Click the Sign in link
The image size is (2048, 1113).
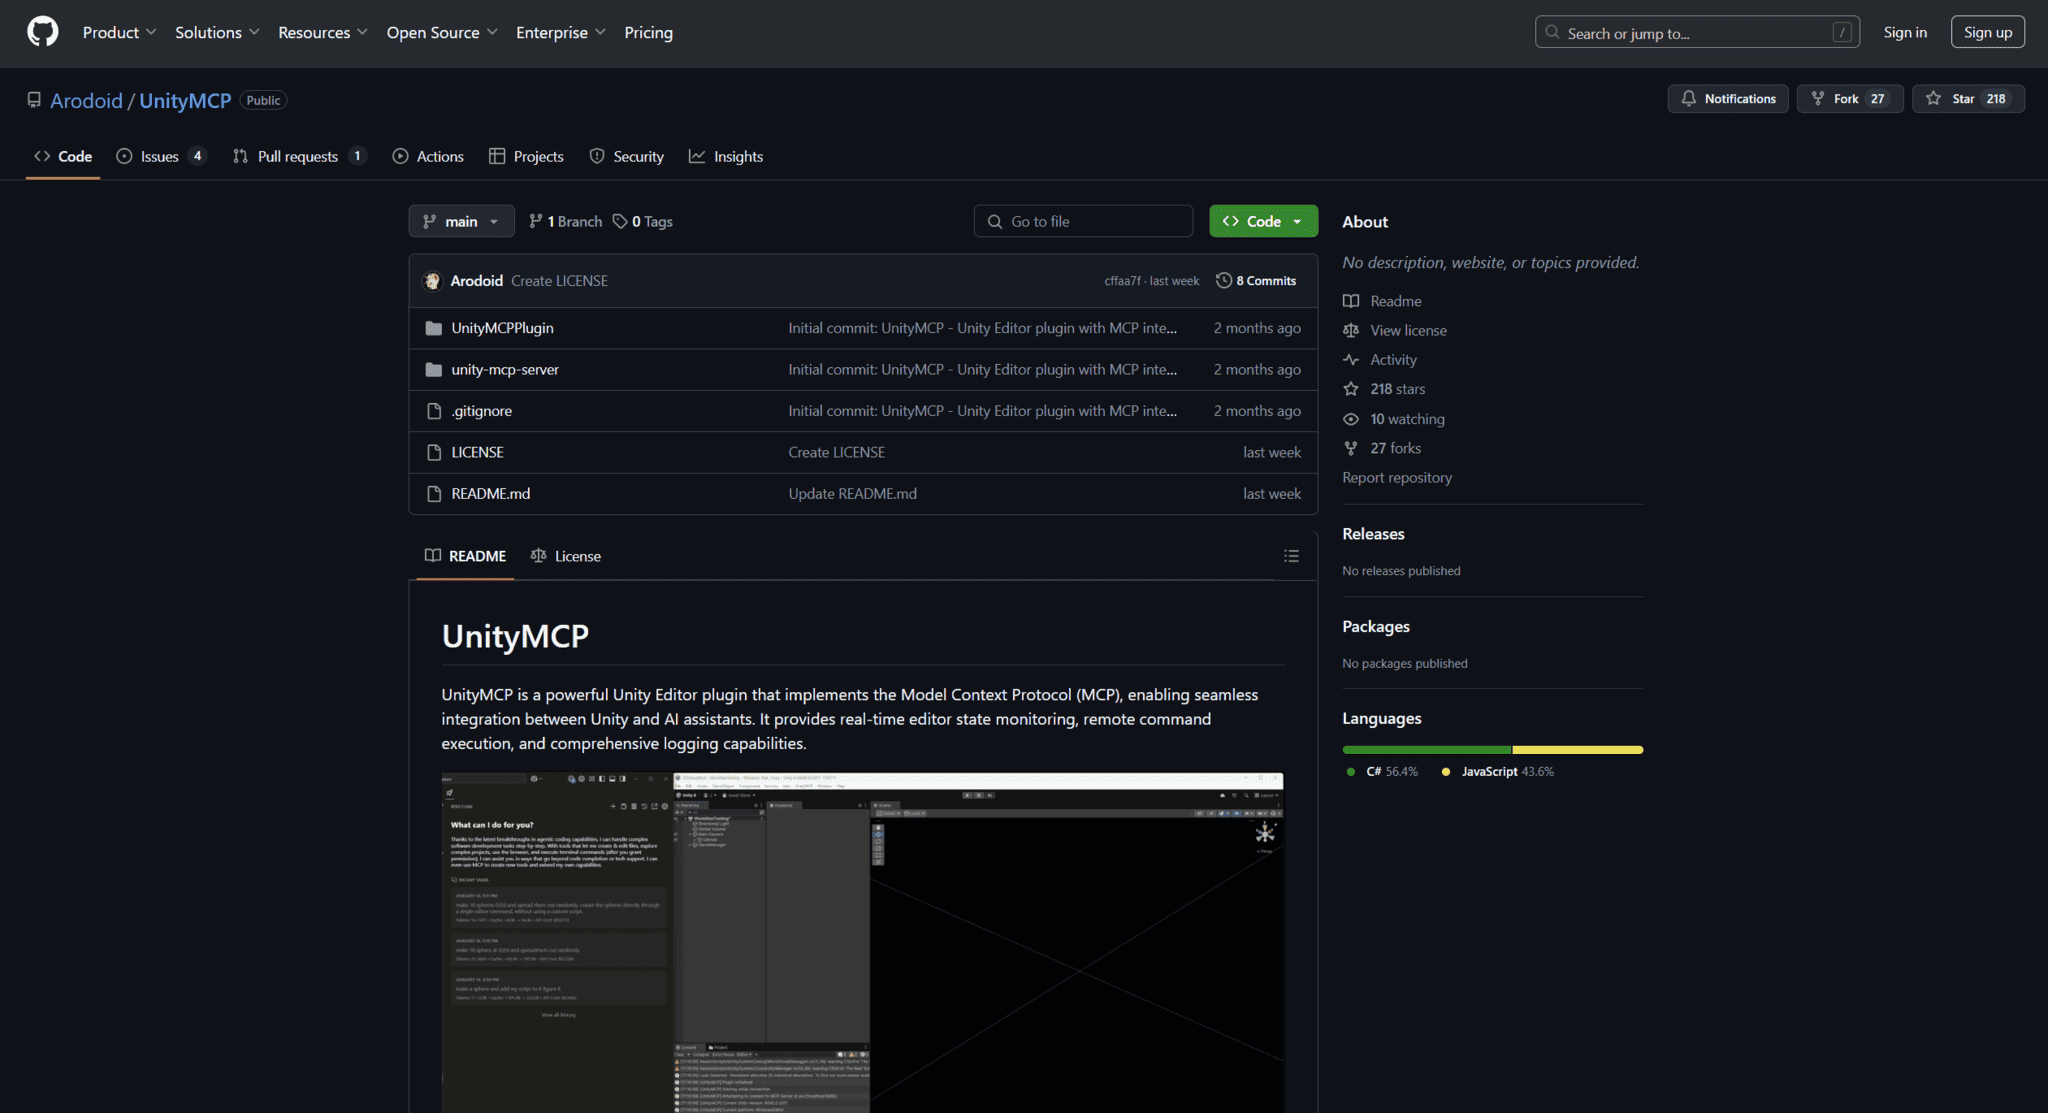pyautogui.click(x=1905, y=32)
